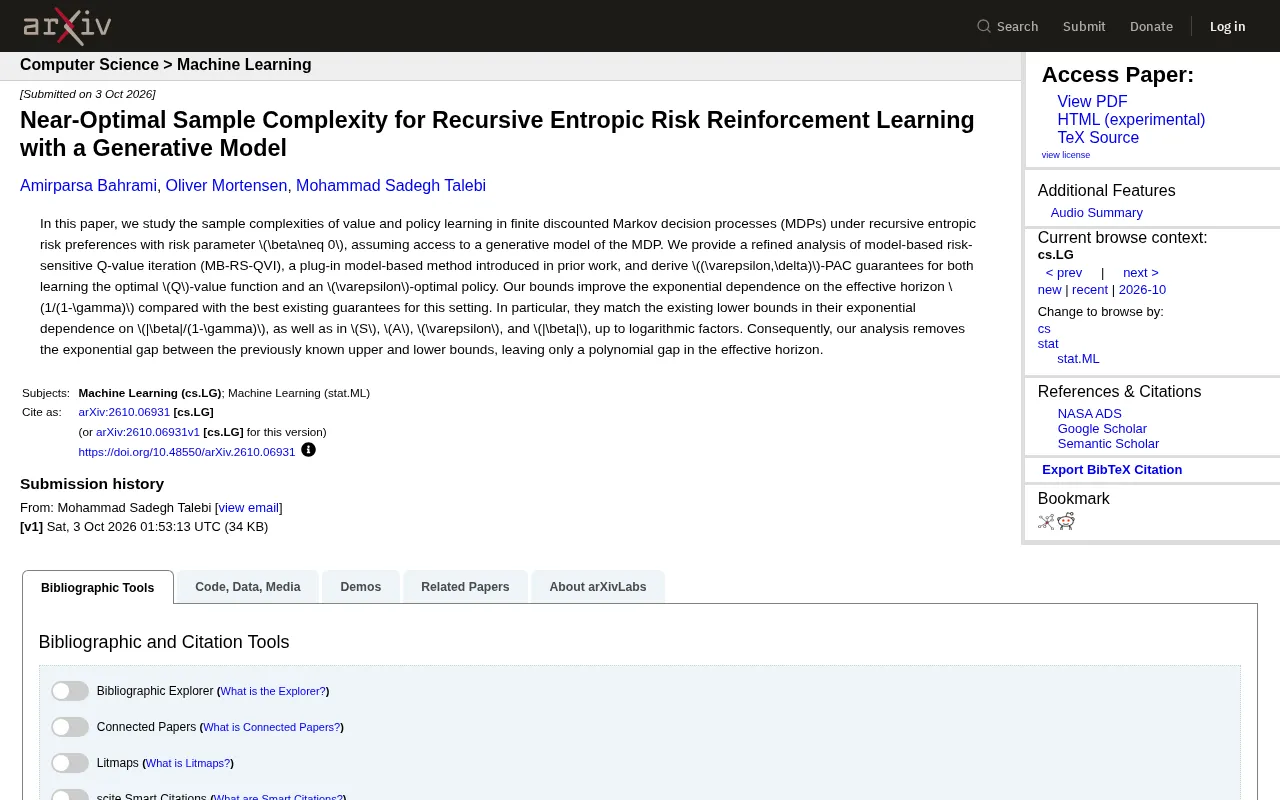The height and width of the screenshot is (800, 1280).
Task: Click the DOI info icon
Action: (x=308, y=450)
